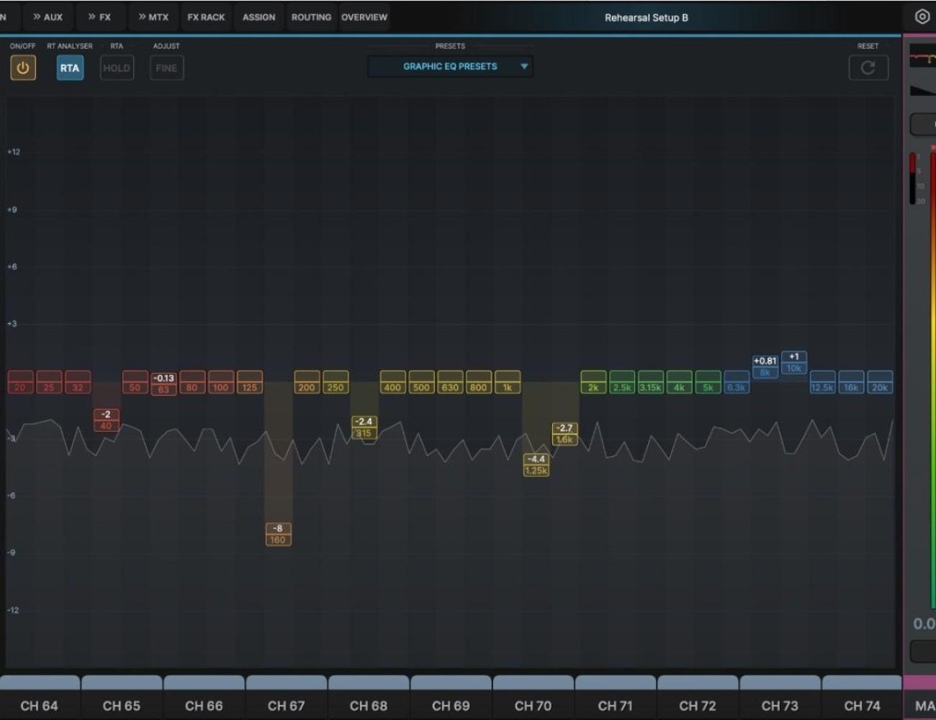The width and height of the screenshot is (936, 720).
Task: Select the 1.25k band fader
Action: (x=536, y=464)
